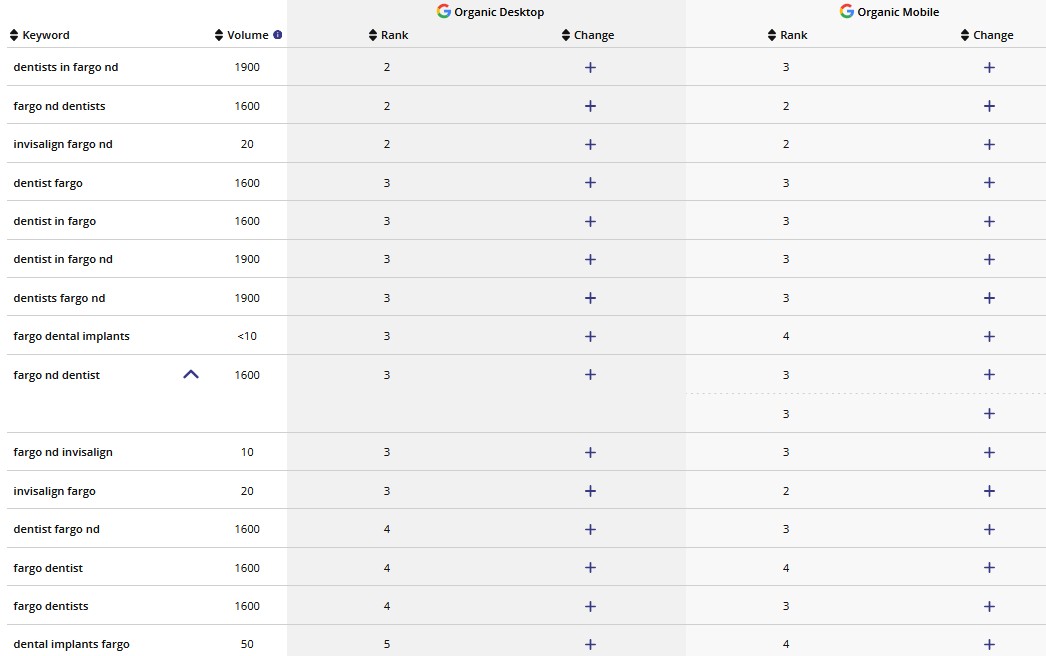The image size is (1046, 656).
Task: Click keyword 'dentists in fargo nd'
Action: (66, 67)
